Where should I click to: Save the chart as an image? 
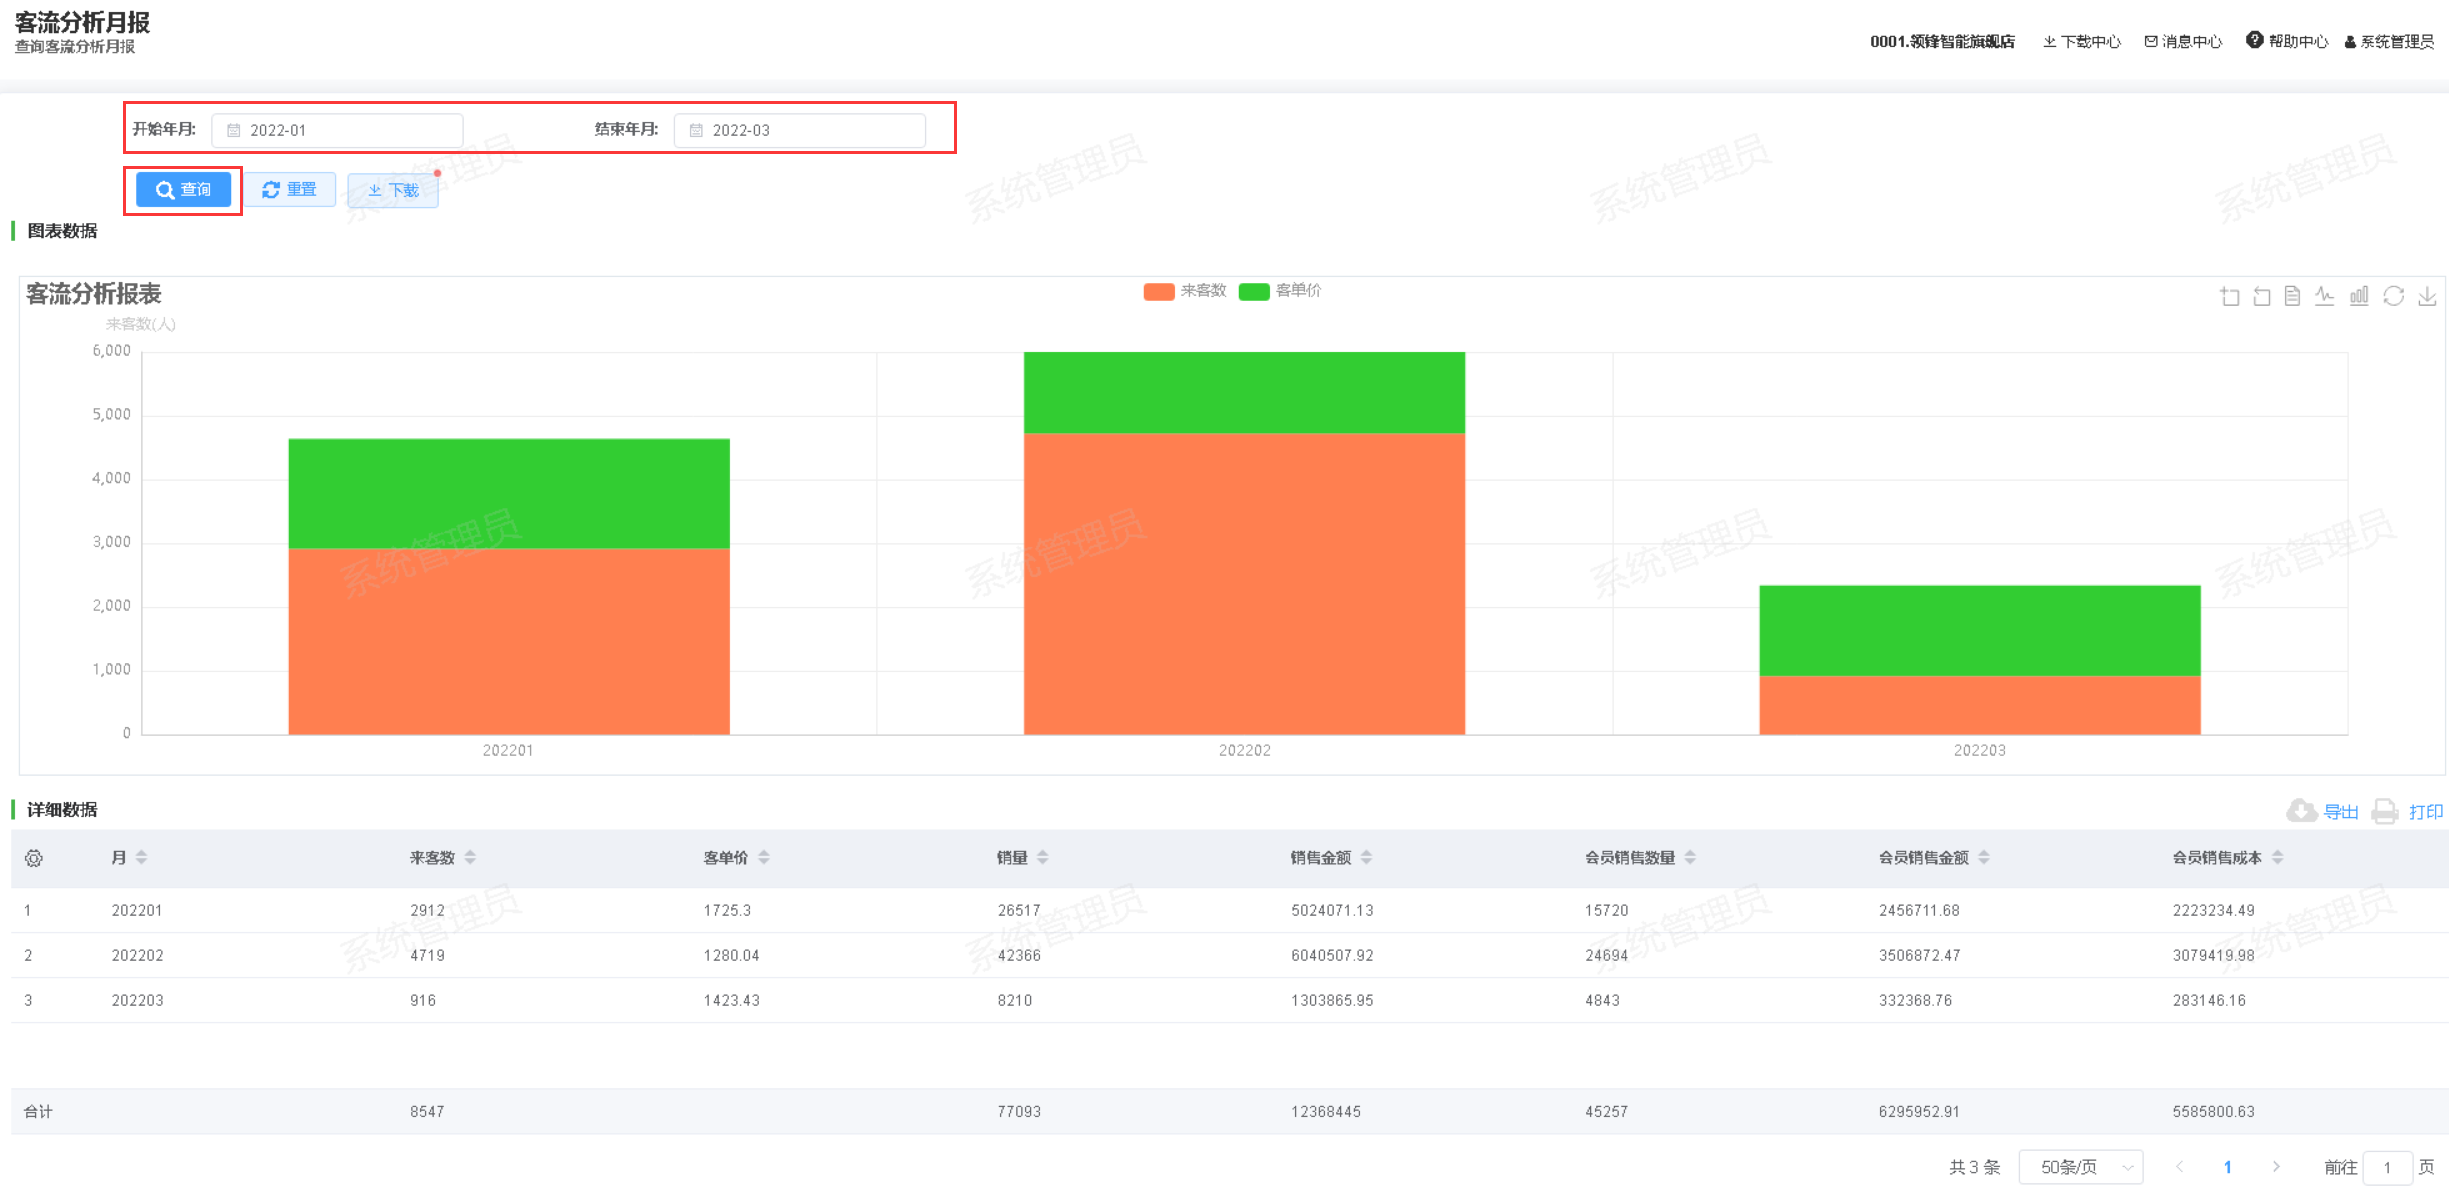coord(2427,296)
